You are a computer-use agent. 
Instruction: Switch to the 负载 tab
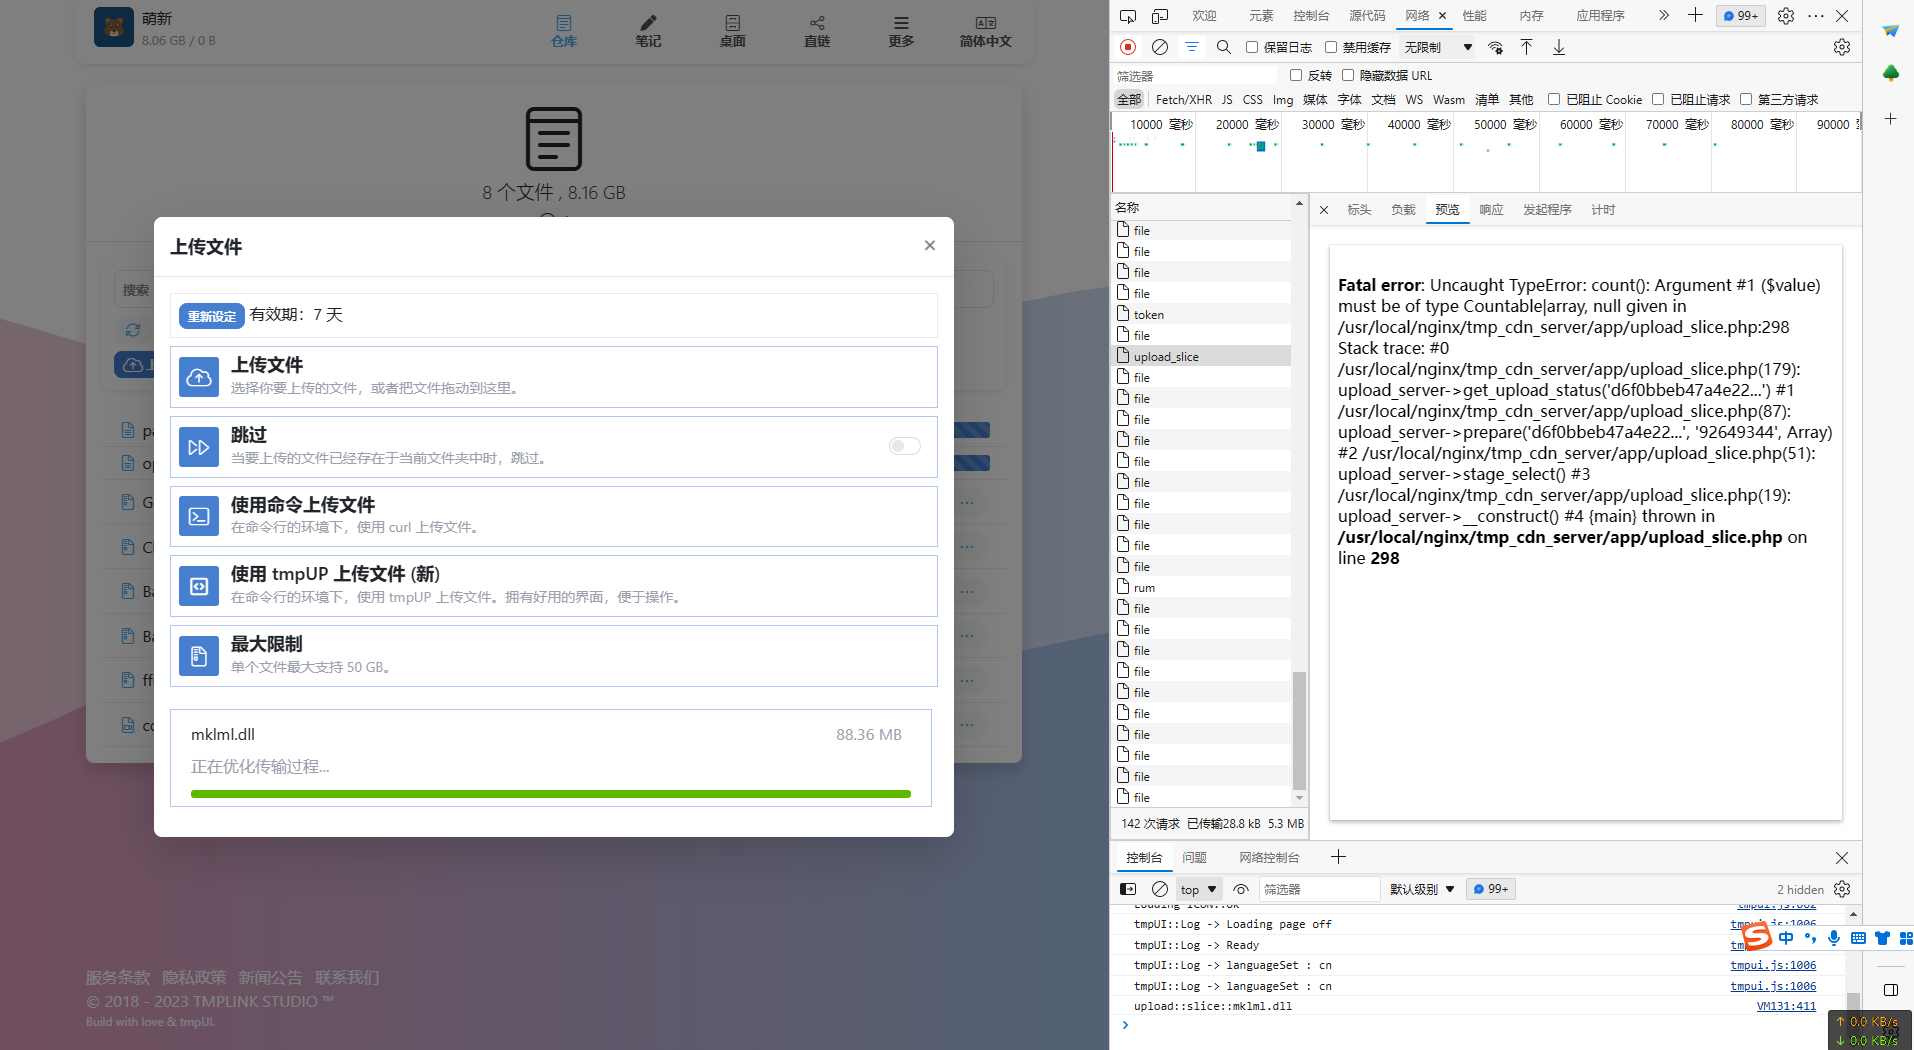(1403, 210)
